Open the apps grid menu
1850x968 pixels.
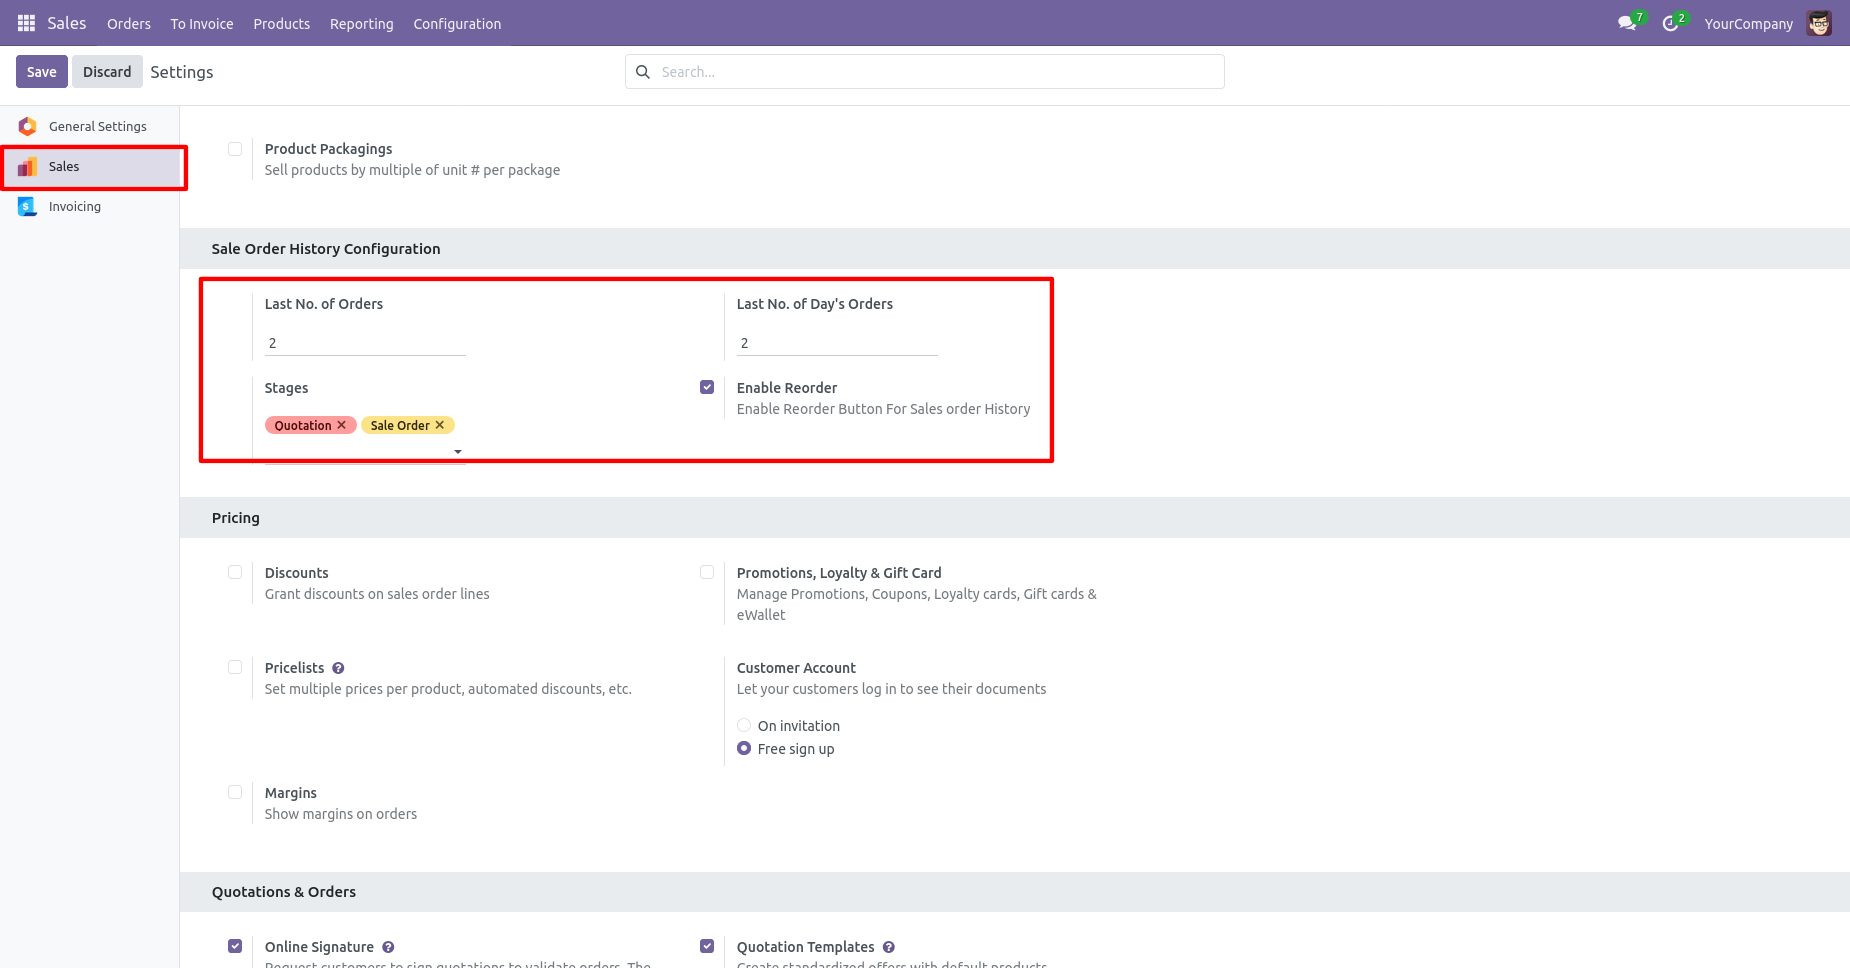(26, 23)
